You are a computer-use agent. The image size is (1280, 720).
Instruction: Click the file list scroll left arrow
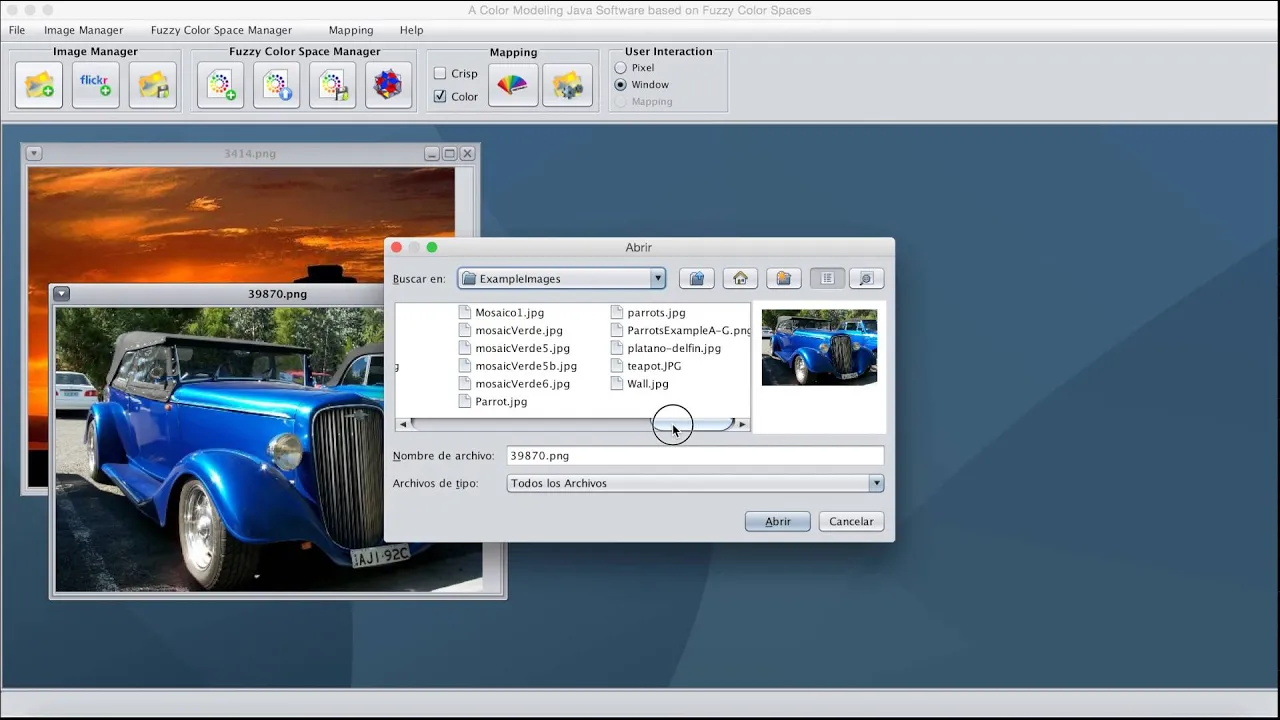tap(403, 424)
